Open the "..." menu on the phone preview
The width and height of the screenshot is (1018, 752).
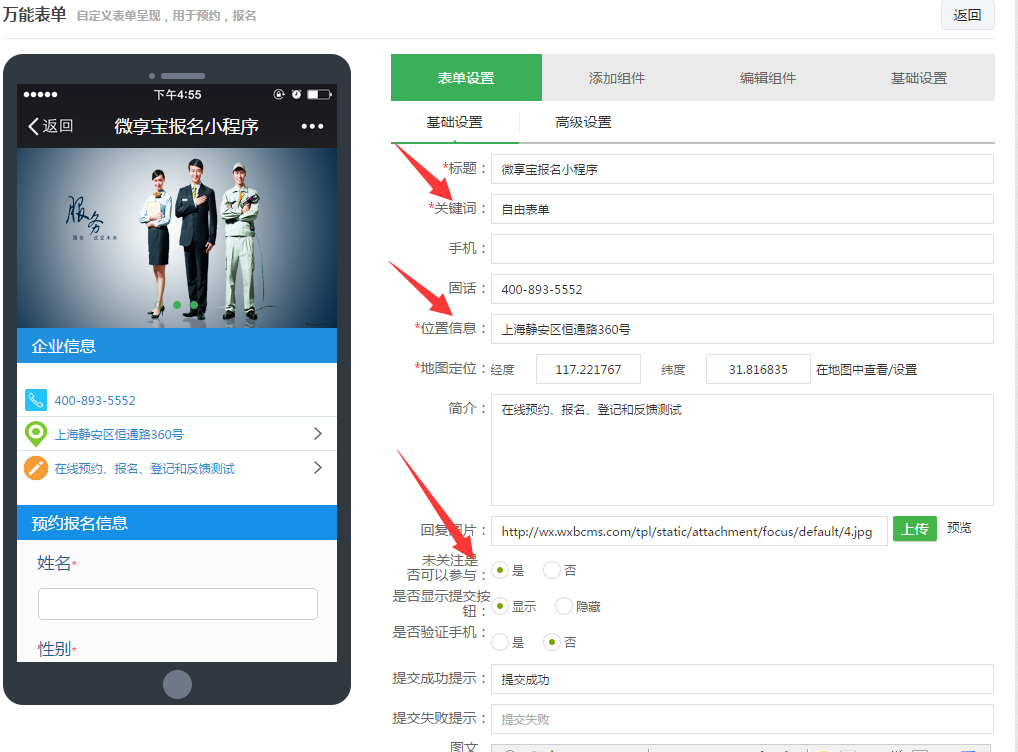tap(311, 127)
